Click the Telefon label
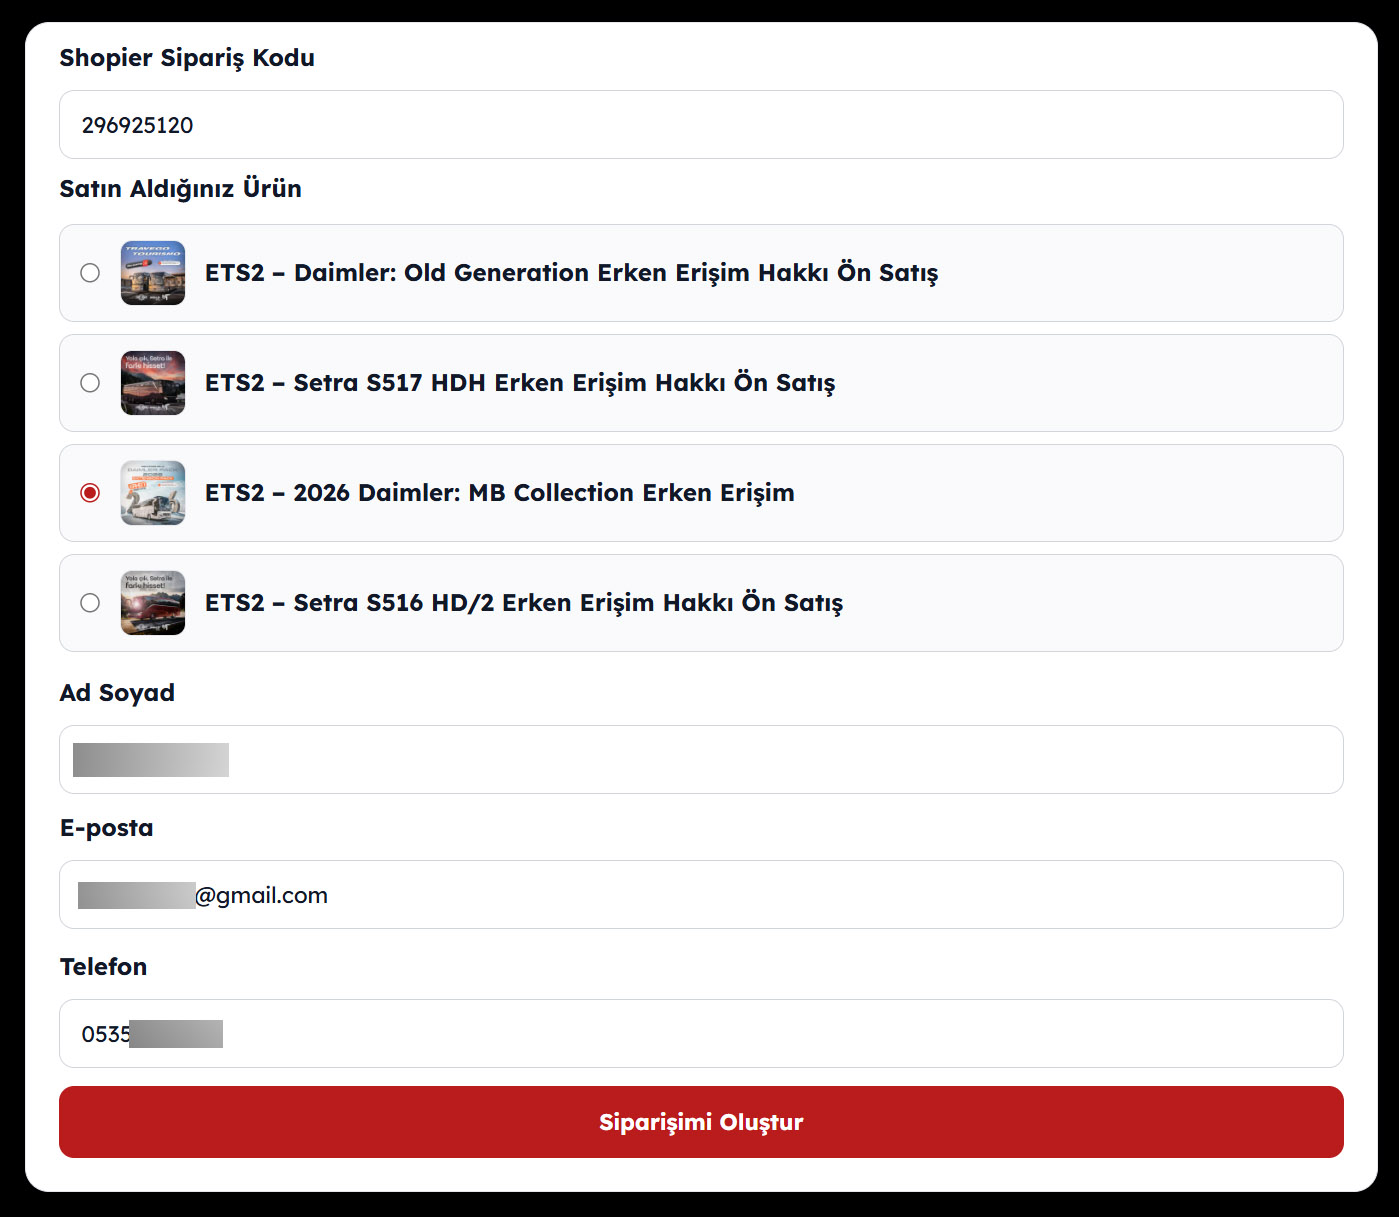 [x=104, y=967]
